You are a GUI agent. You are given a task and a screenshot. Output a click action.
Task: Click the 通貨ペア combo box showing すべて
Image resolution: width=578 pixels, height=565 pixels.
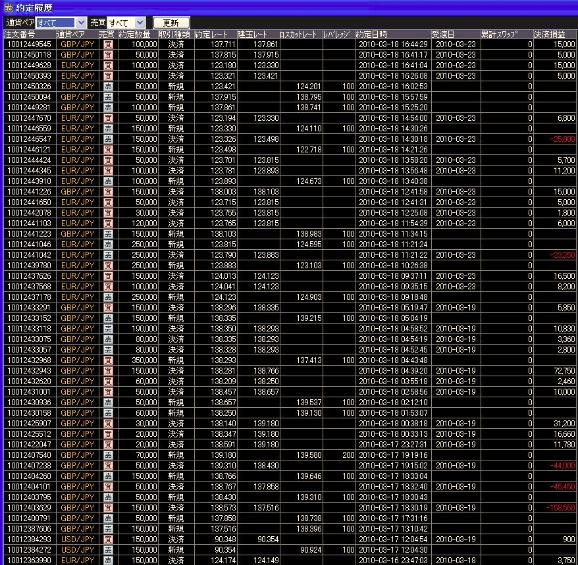[x=61, y=23]
